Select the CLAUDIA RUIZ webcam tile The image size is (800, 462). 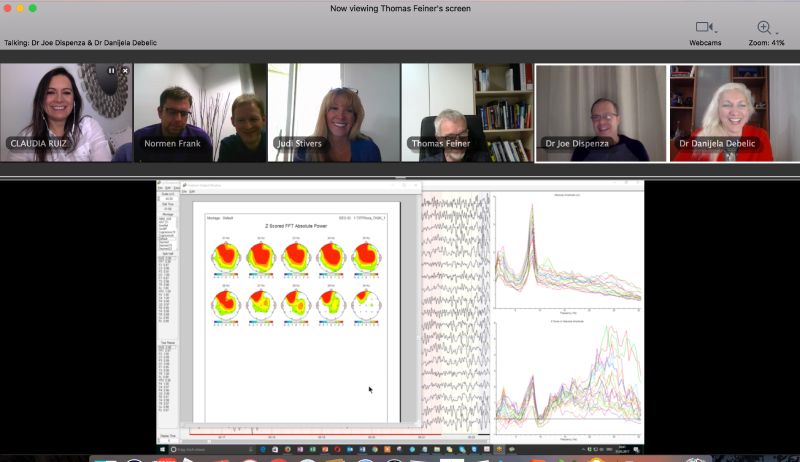[66, 113]
